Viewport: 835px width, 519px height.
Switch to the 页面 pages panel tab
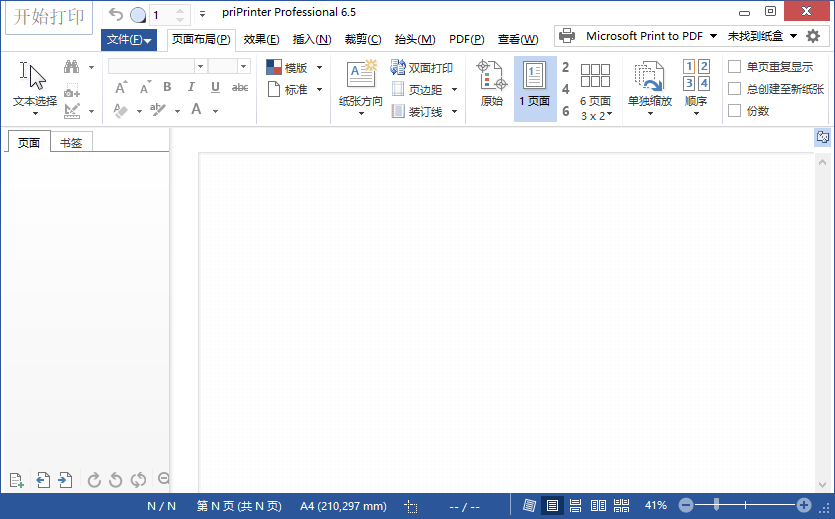click(29, 143)
